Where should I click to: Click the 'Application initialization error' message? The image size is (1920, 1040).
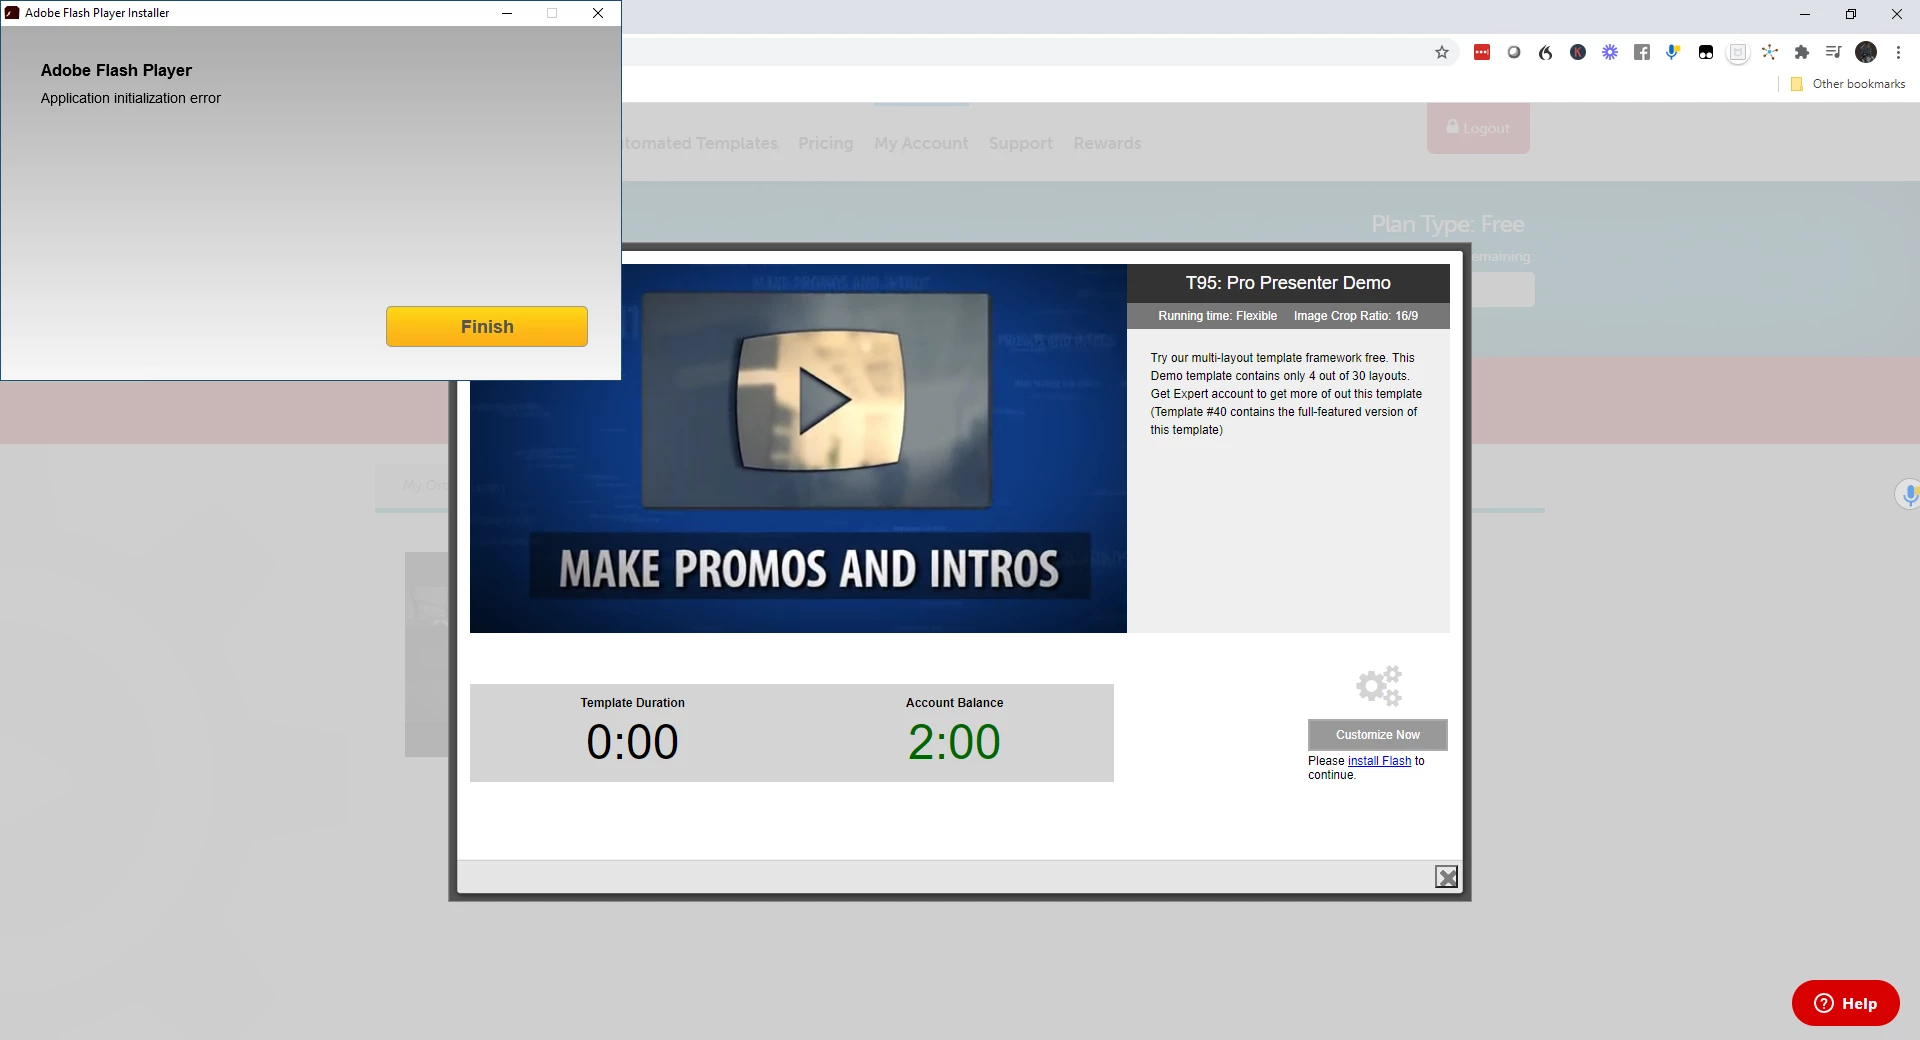(131, 98)
